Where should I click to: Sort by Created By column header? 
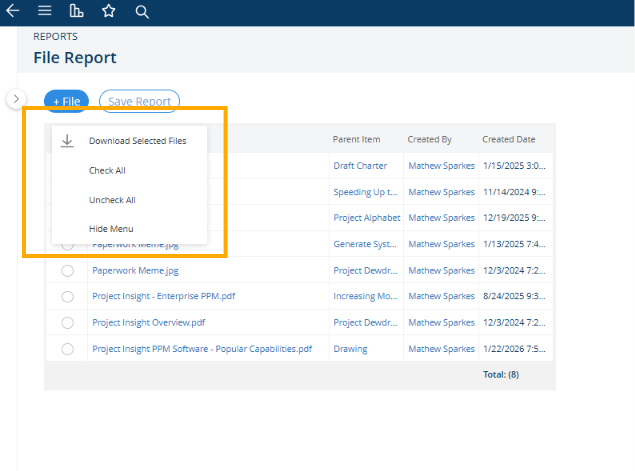pyautogui.click(x=429, y=139)
